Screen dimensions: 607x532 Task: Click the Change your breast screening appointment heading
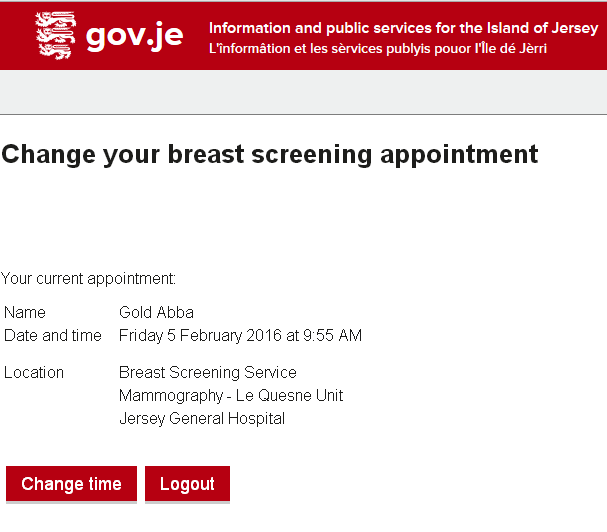[x=270, y=155]
